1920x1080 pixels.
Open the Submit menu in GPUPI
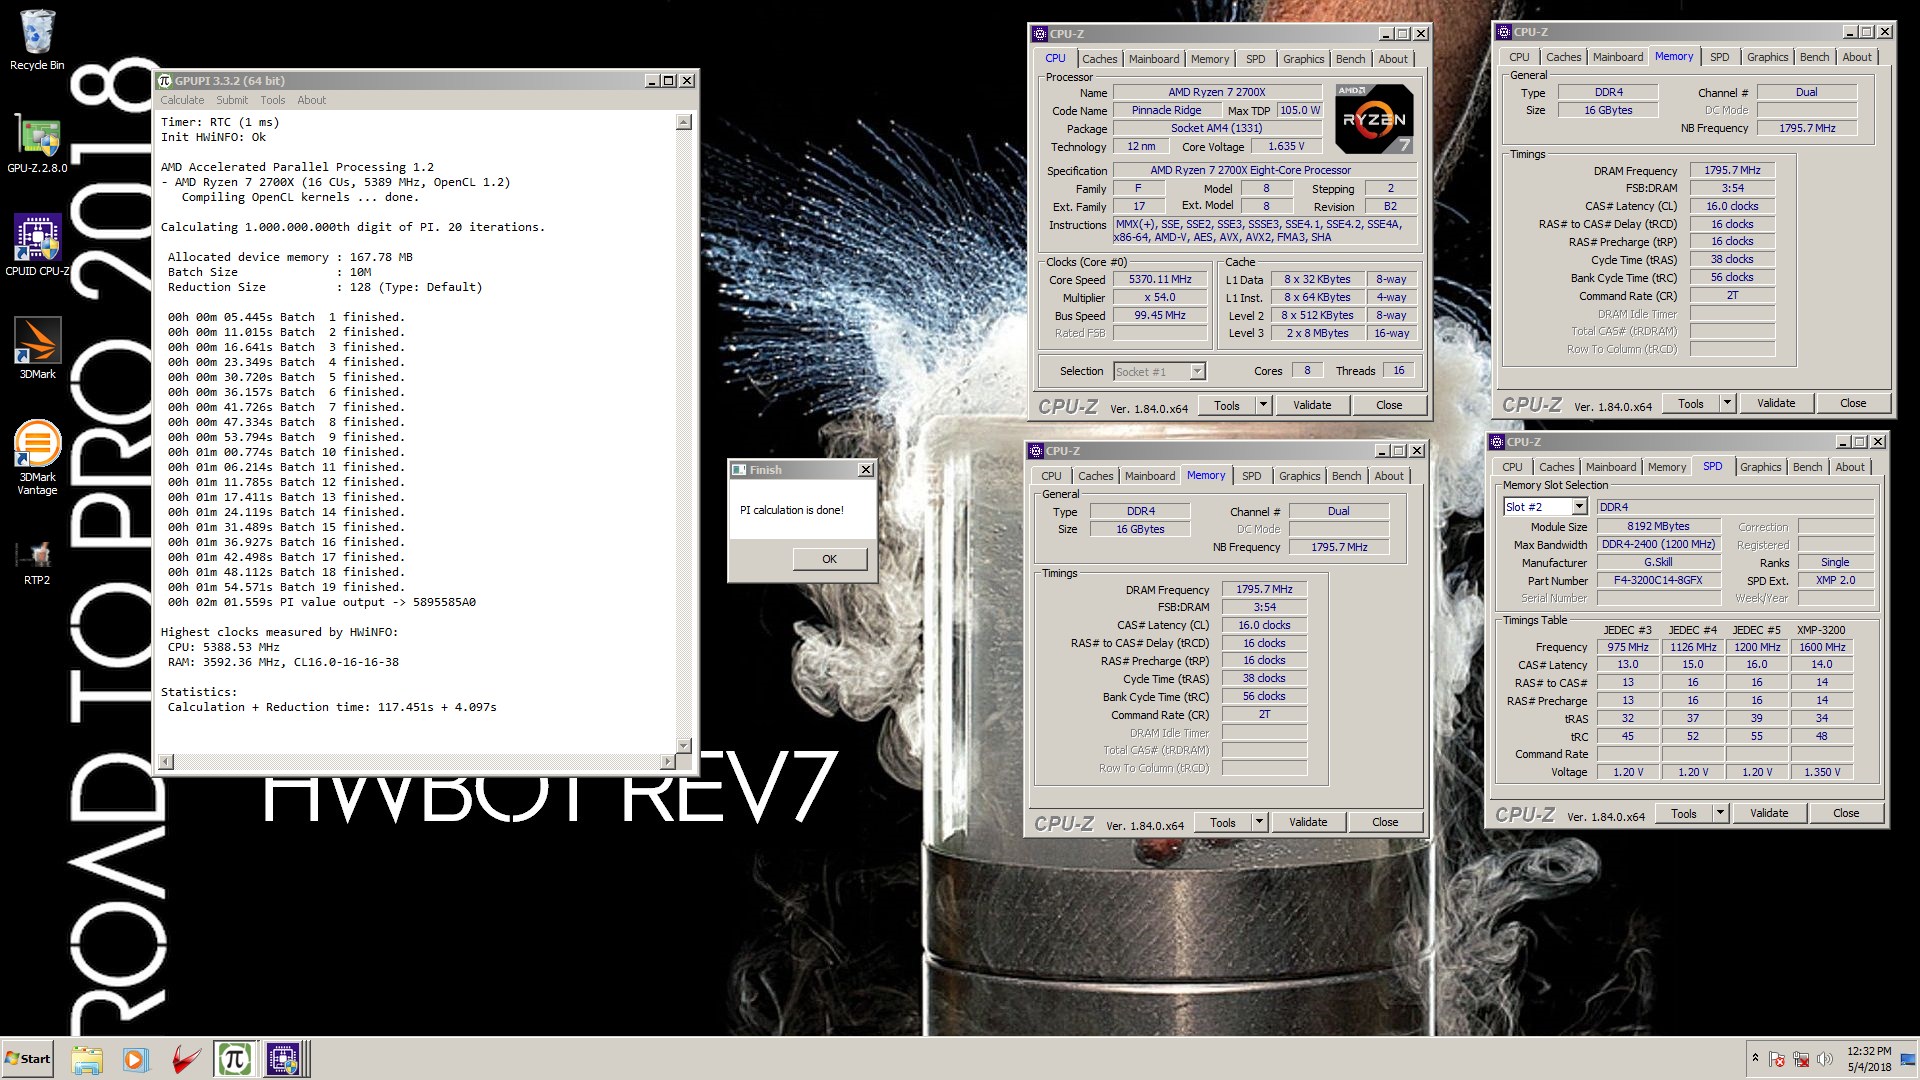point(232,100)
